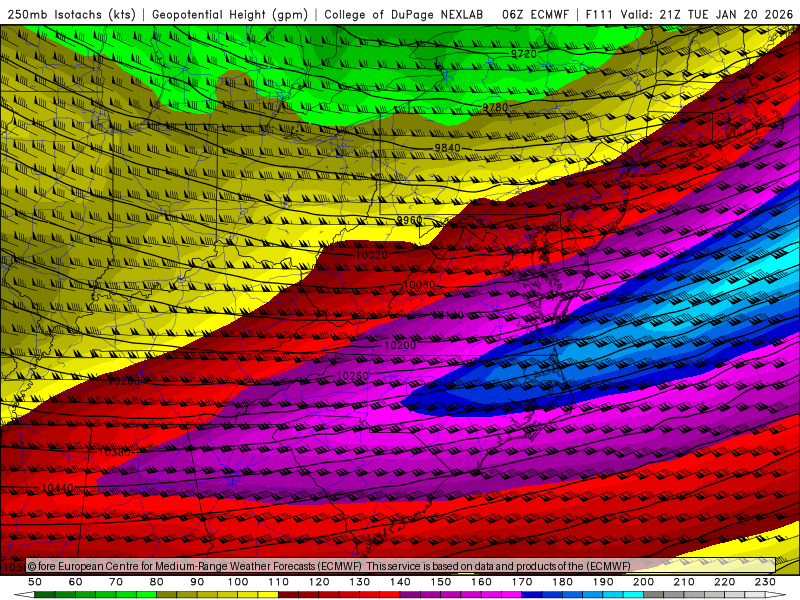Click the '06Z ECMWF' model run label
Viewport: 800px width, 600px height.
(535, 14)
